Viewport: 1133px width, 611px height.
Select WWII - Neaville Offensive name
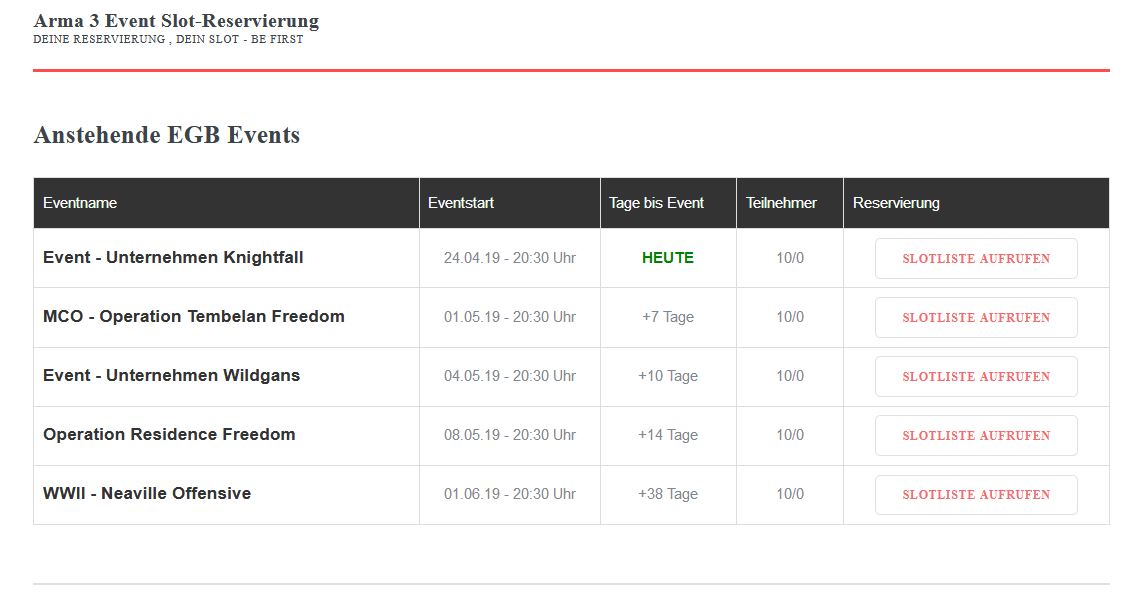coord(147,494)
